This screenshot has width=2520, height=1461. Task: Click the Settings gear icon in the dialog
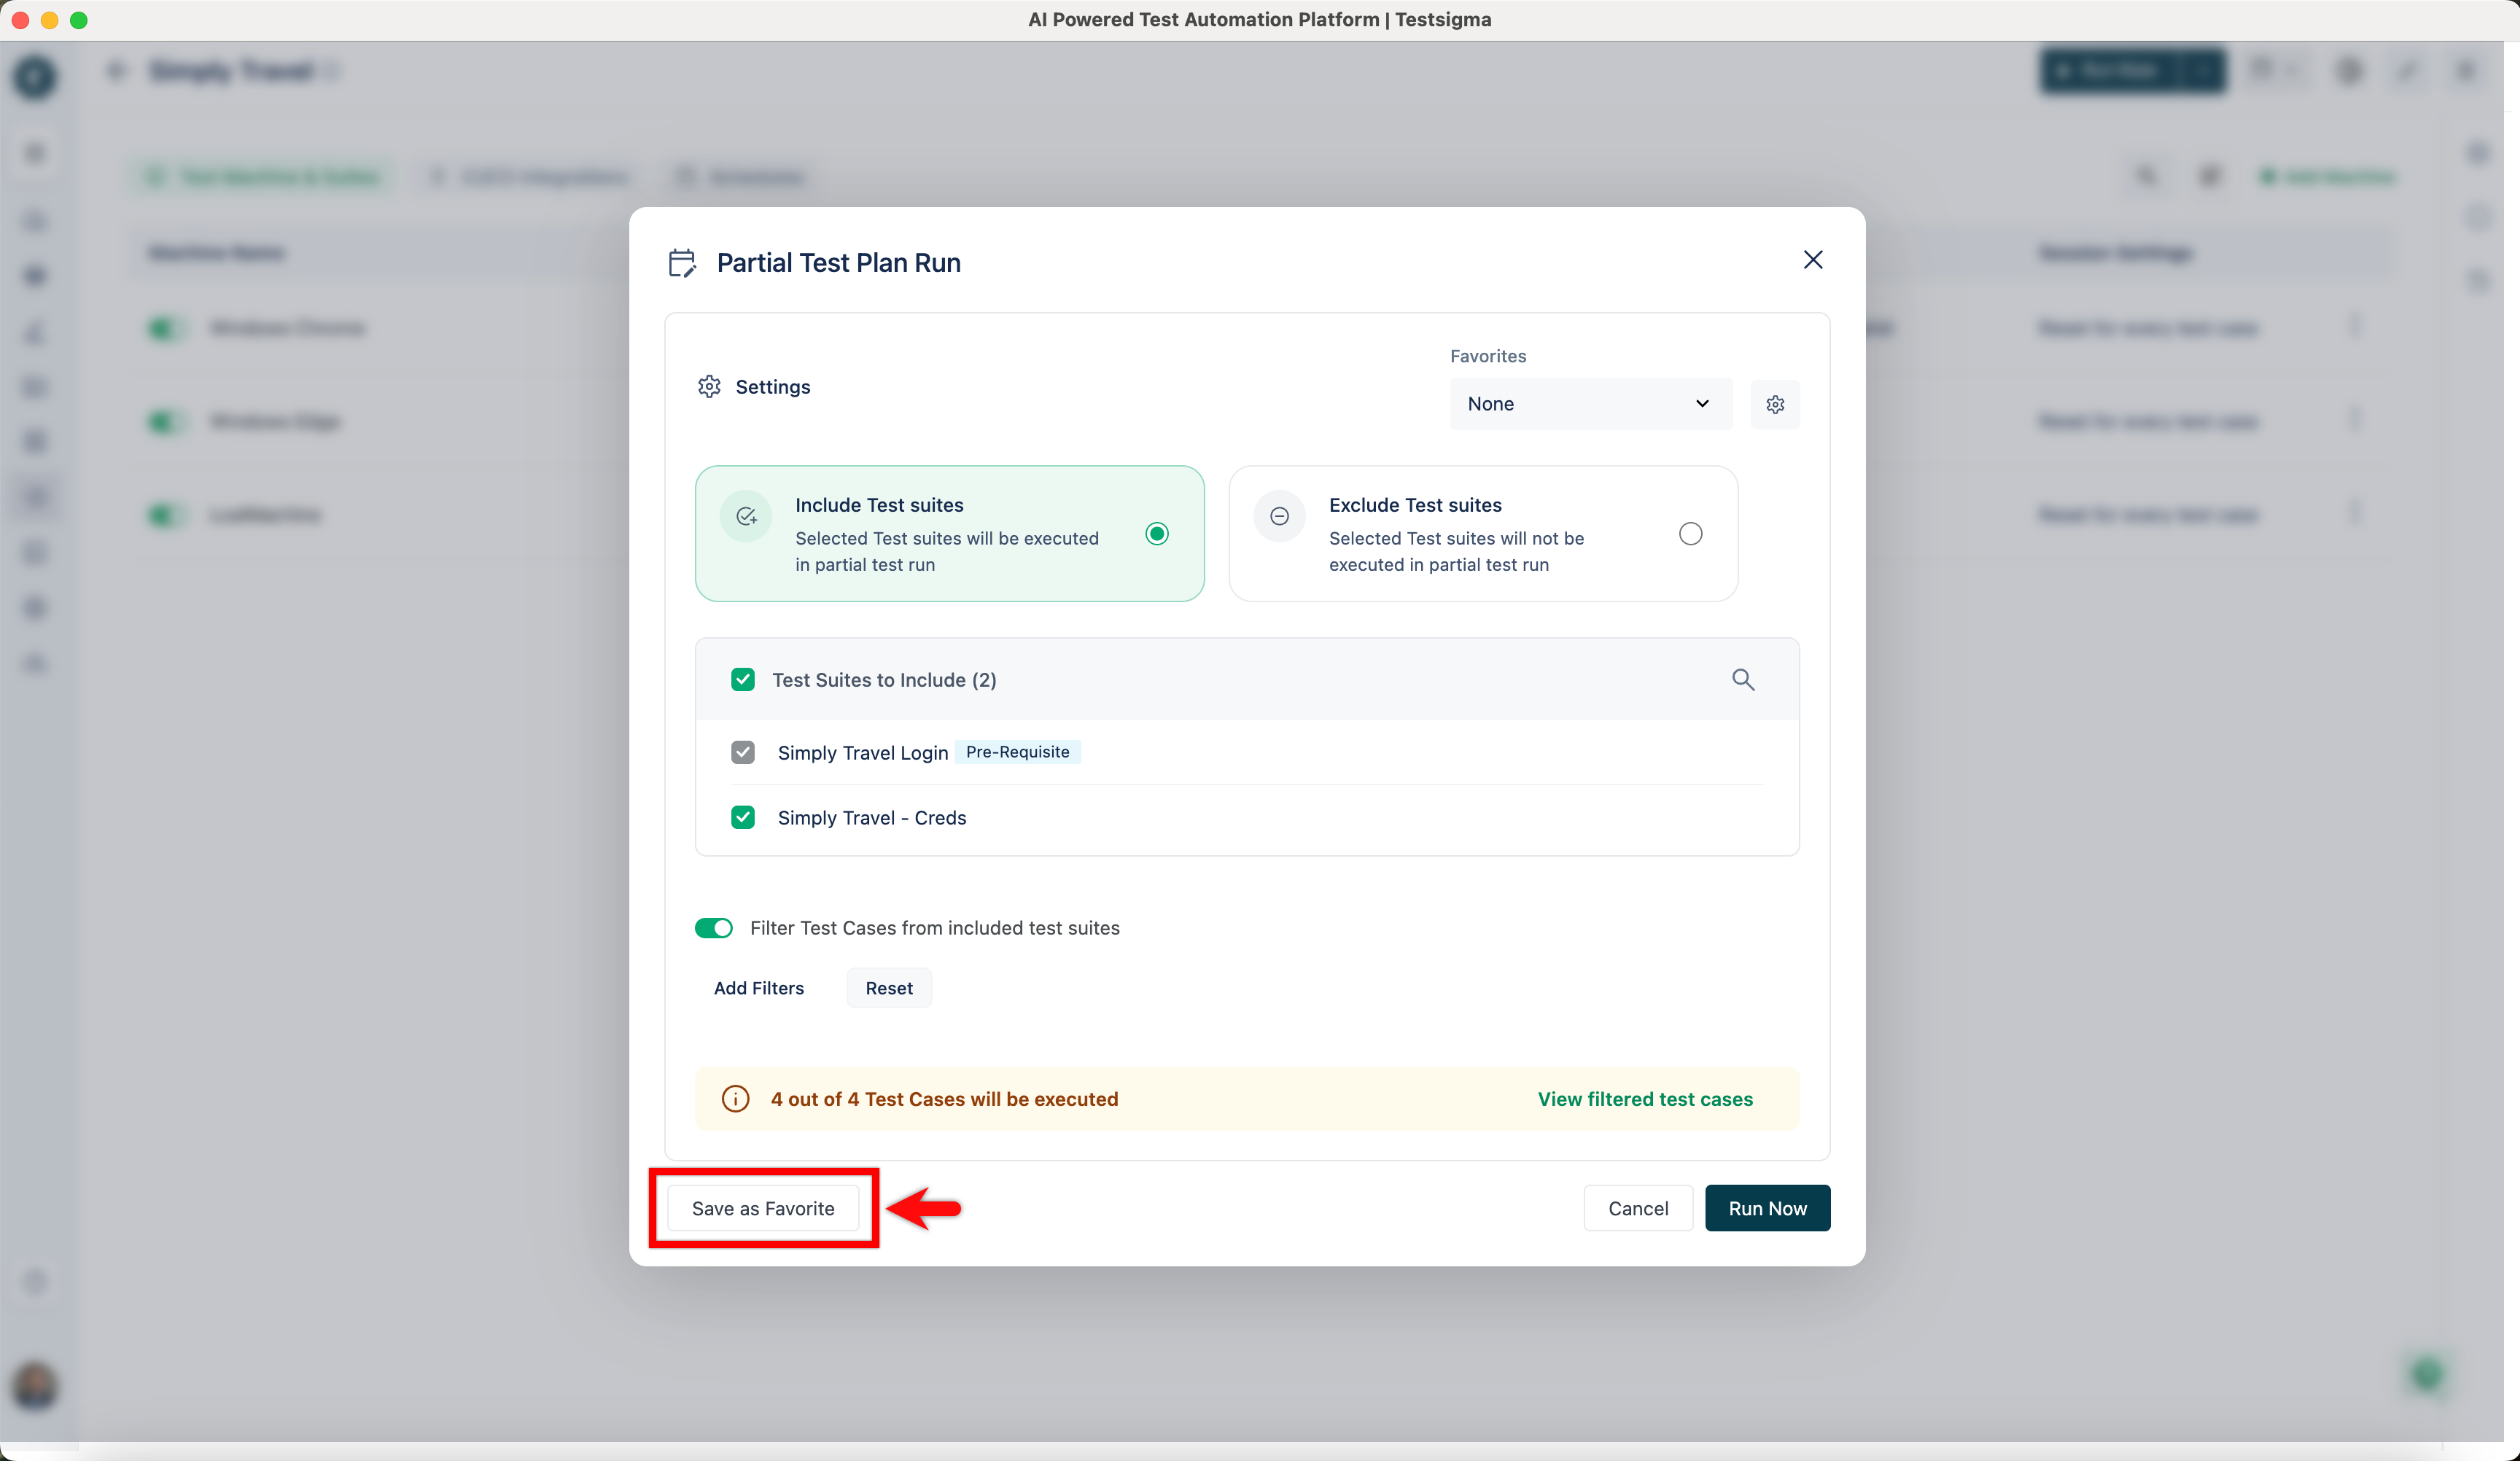(x=709, y=387)
